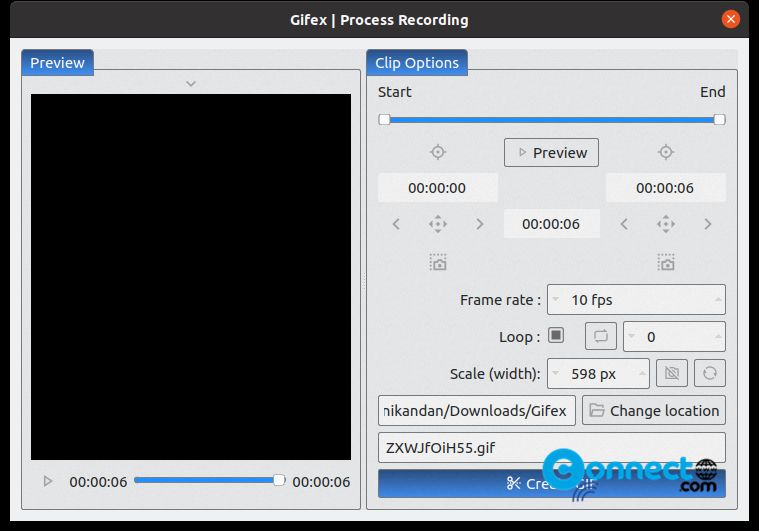Image resolution: width=759 pixels, height=531 pixels.
Task: Decrease the scale width value
Action: pyautogui.click(x=556, y=373)
